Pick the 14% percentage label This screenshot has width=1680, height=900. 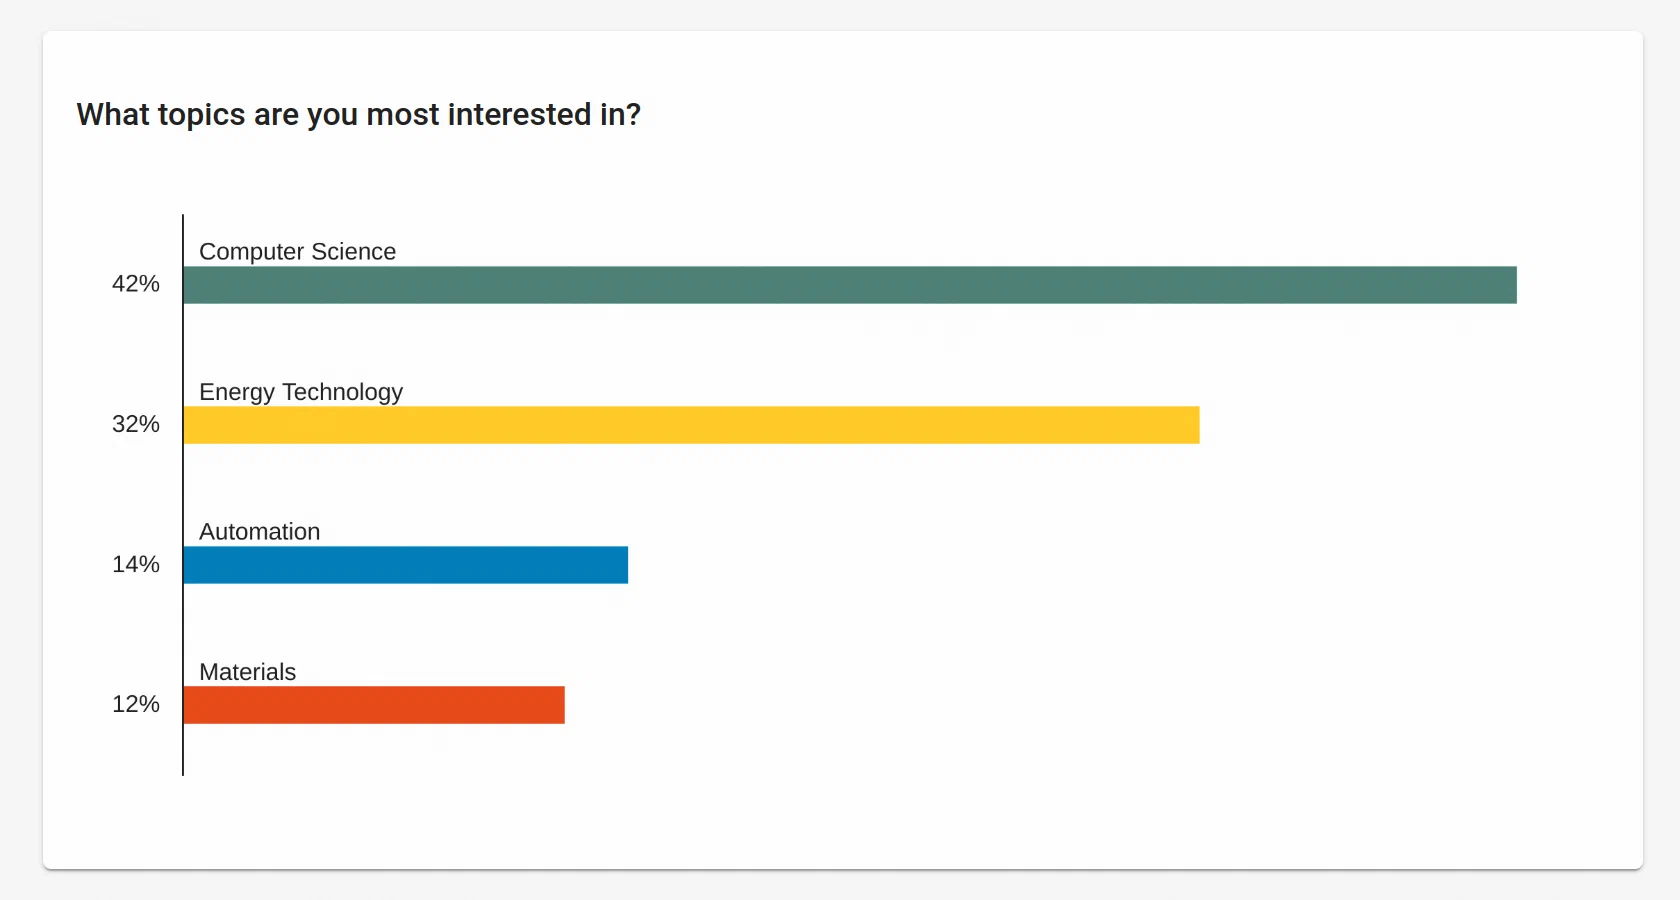pyautogui.click(x=136, y=564)
